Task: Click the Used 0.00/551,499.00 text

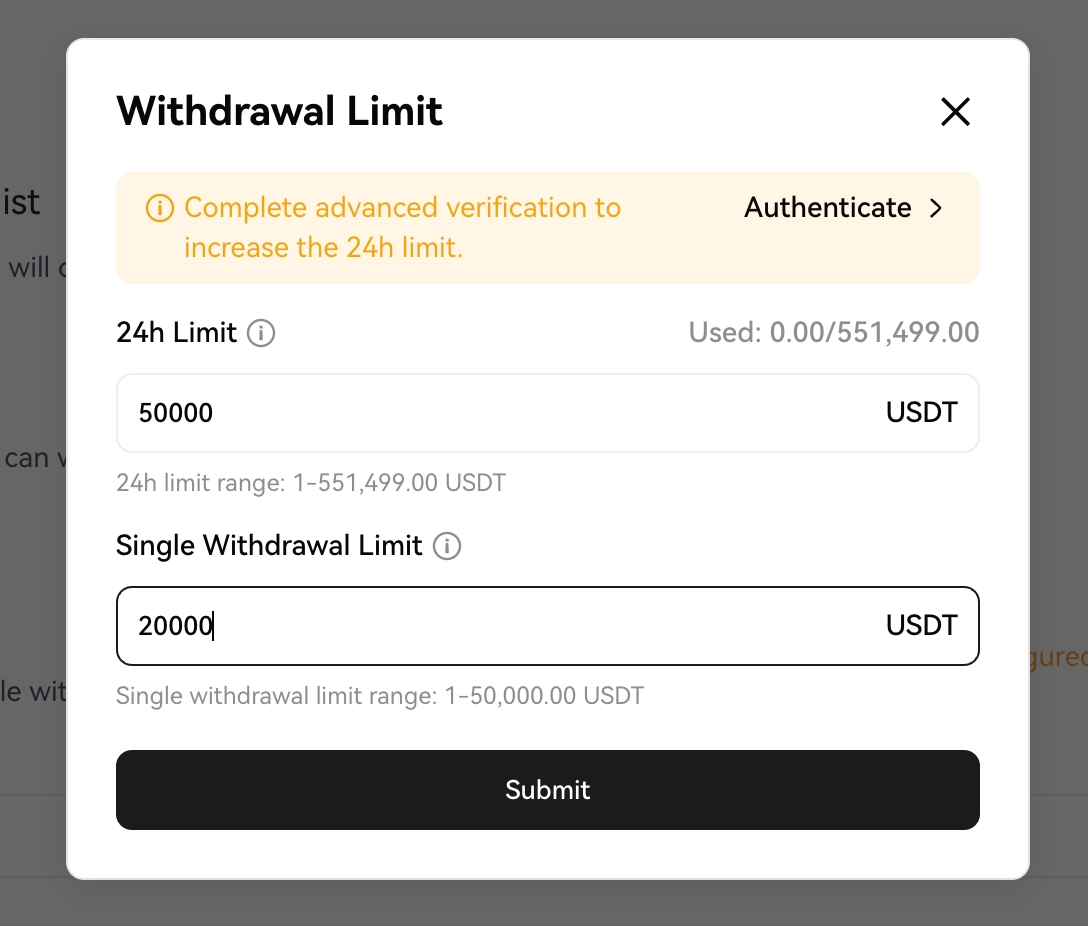Action: tap(833, 333)
